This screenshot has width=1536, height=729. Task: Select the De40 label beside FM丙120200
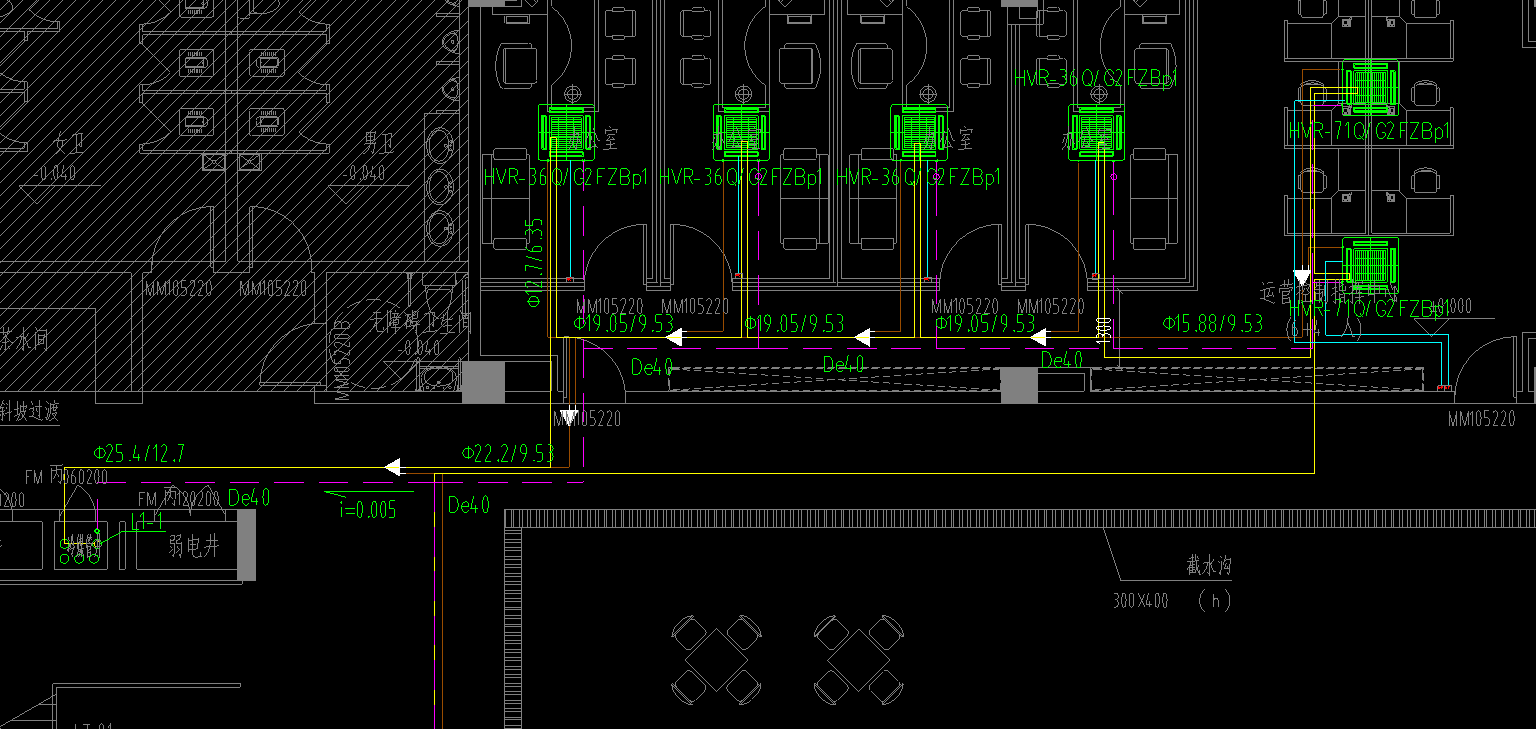249,498
